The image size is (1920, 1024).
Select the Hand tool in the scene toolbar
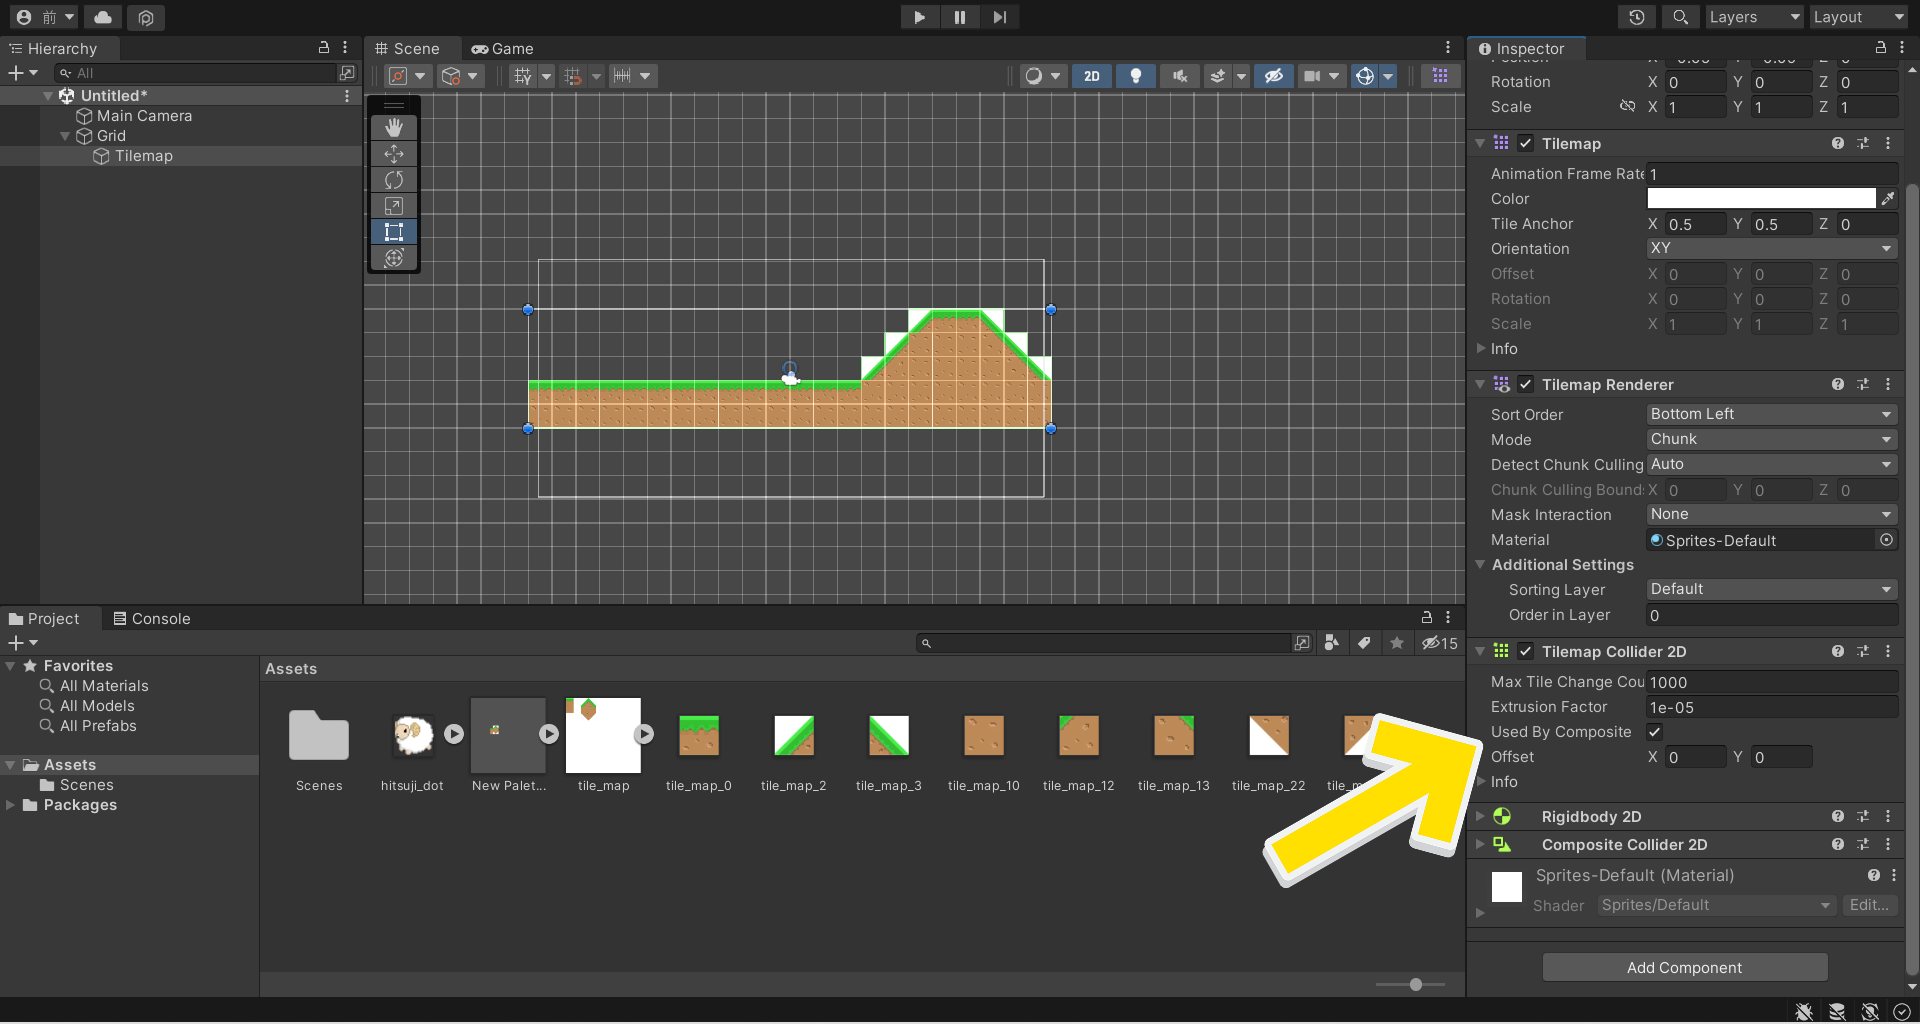(394, 127)
